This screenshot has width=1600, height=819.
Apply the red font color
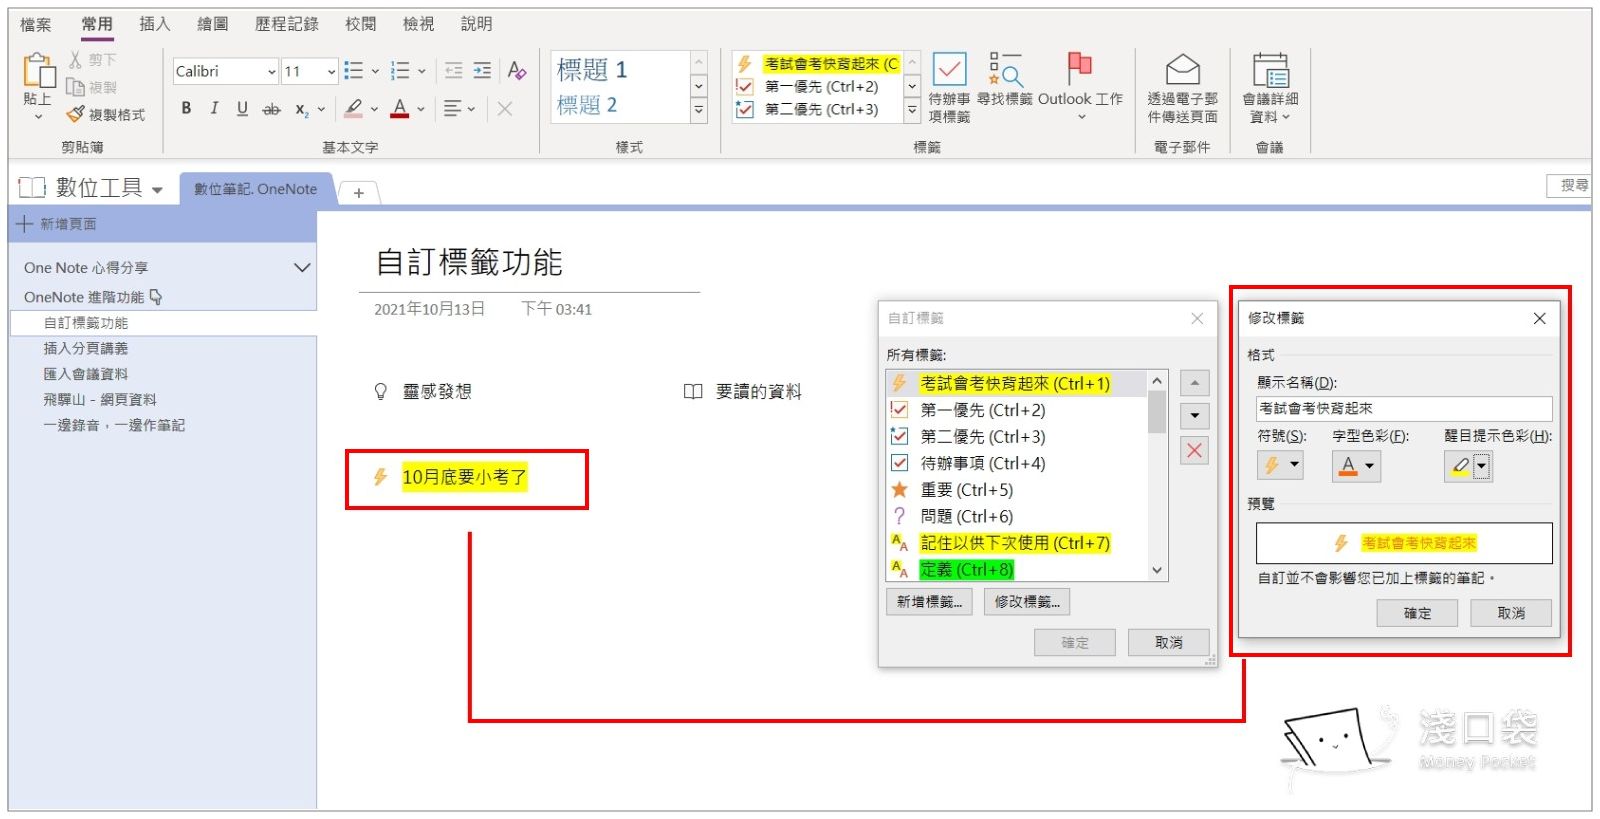[x=400, y=108]
